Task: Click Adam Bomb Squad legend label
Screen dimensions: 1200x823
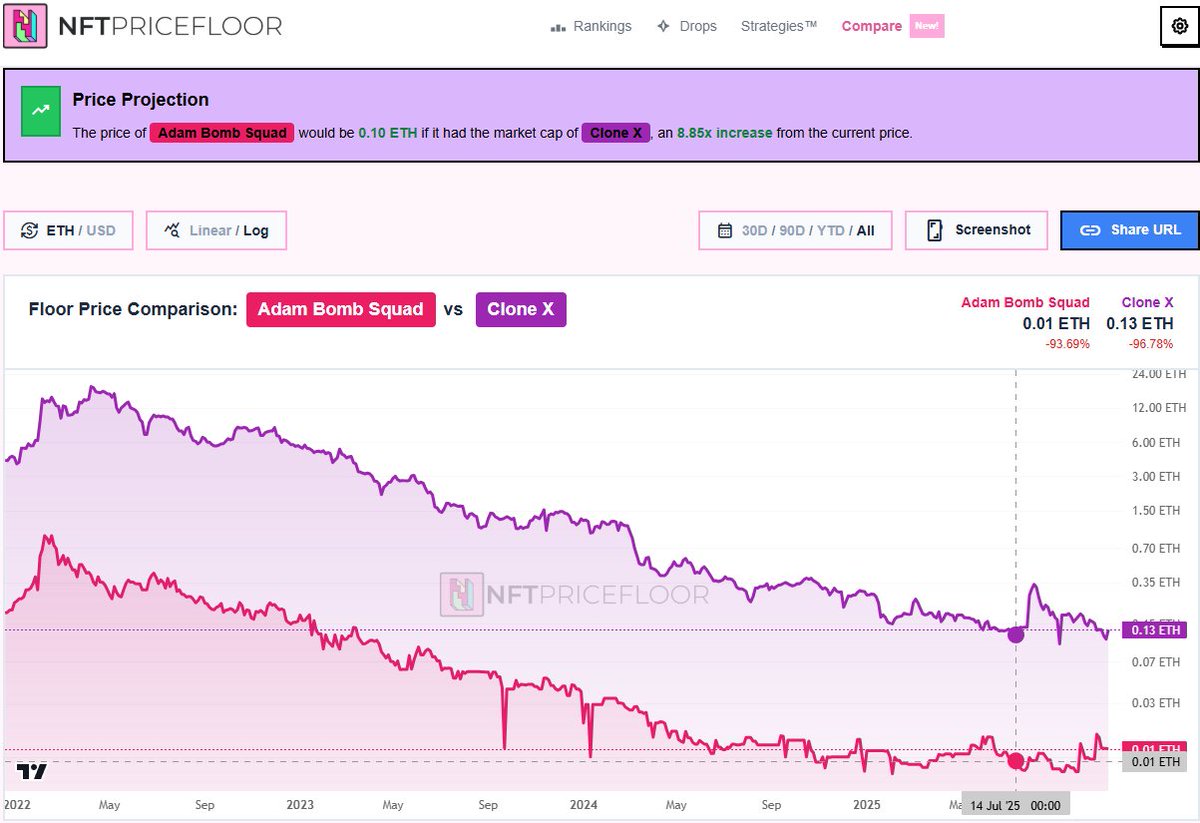Action: click(x=1025, y=302)
